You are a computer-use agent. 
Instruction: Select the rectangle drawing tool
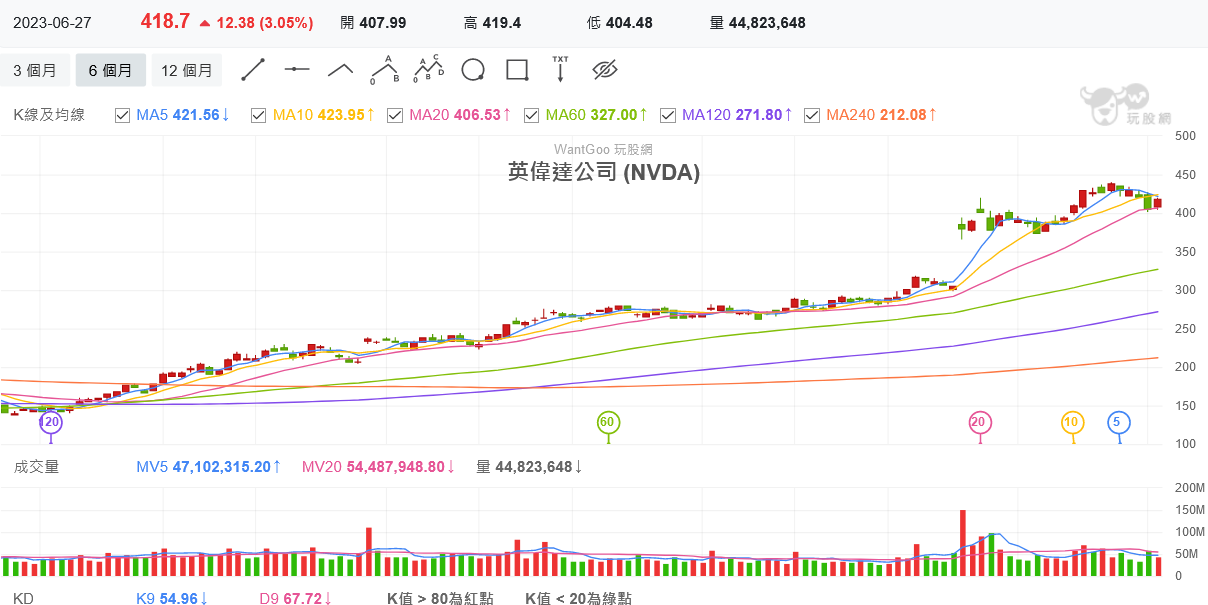[517, 69]
